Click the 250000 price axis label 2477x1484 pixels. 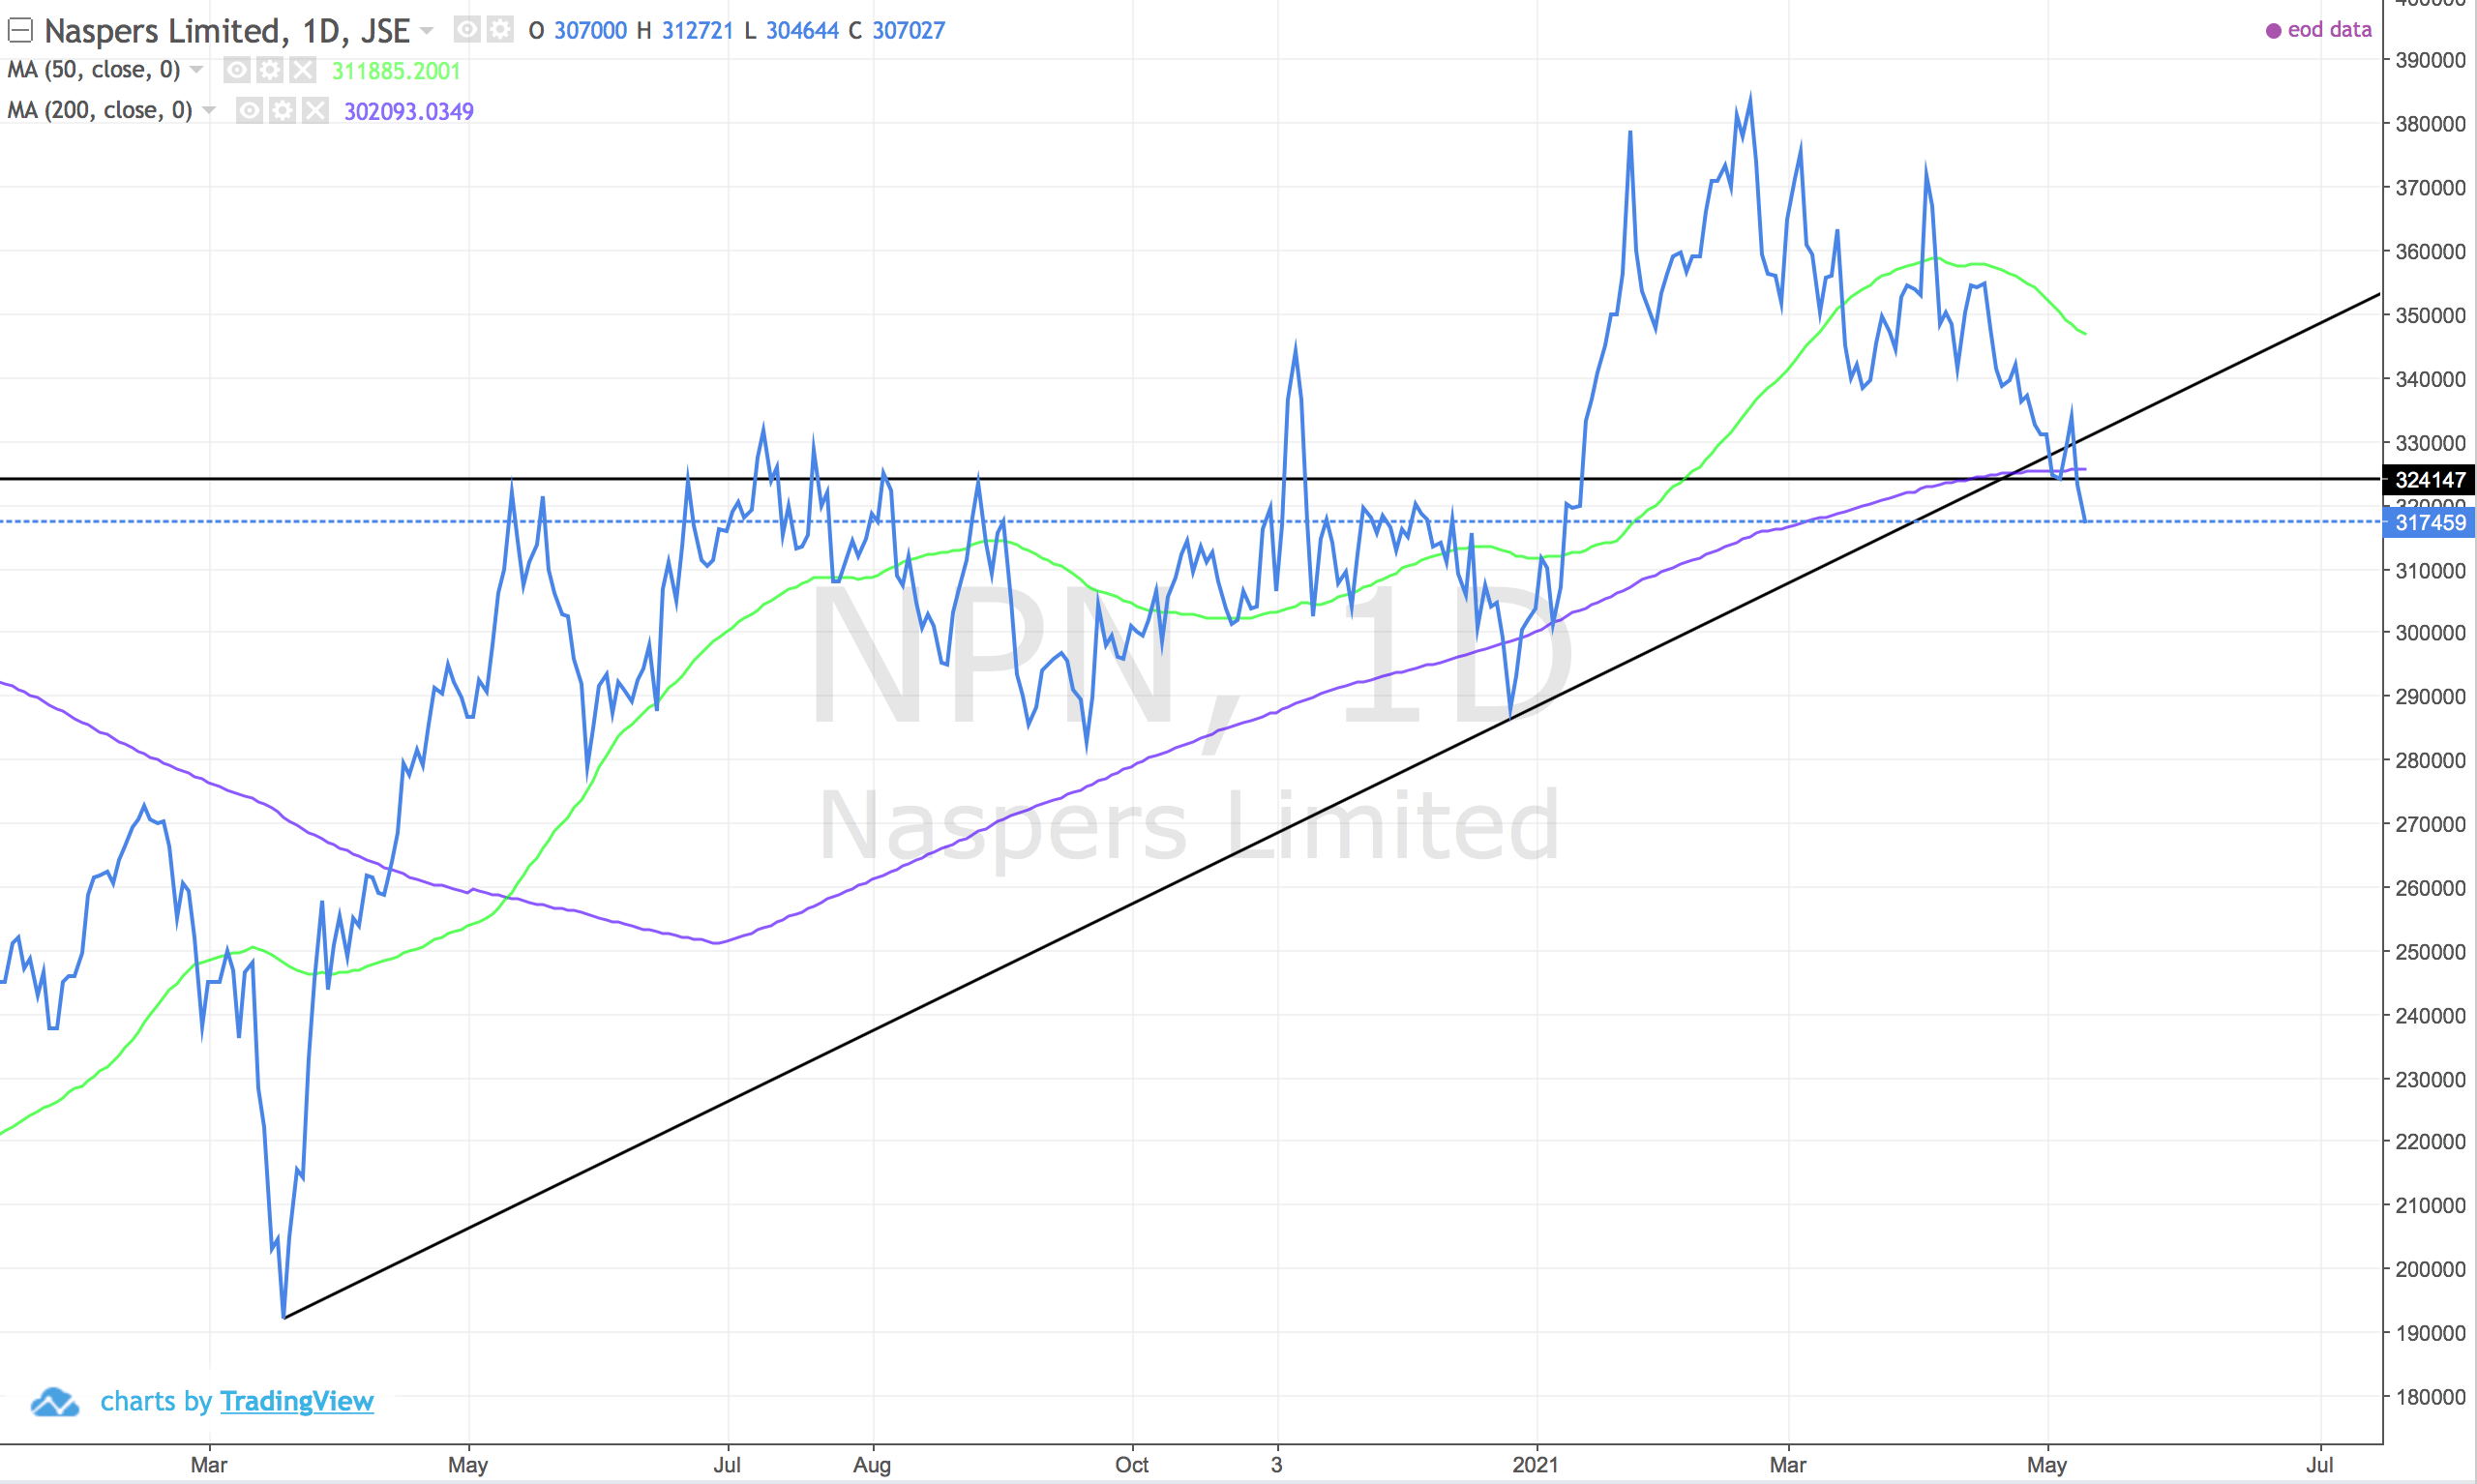pos(2431,952)
